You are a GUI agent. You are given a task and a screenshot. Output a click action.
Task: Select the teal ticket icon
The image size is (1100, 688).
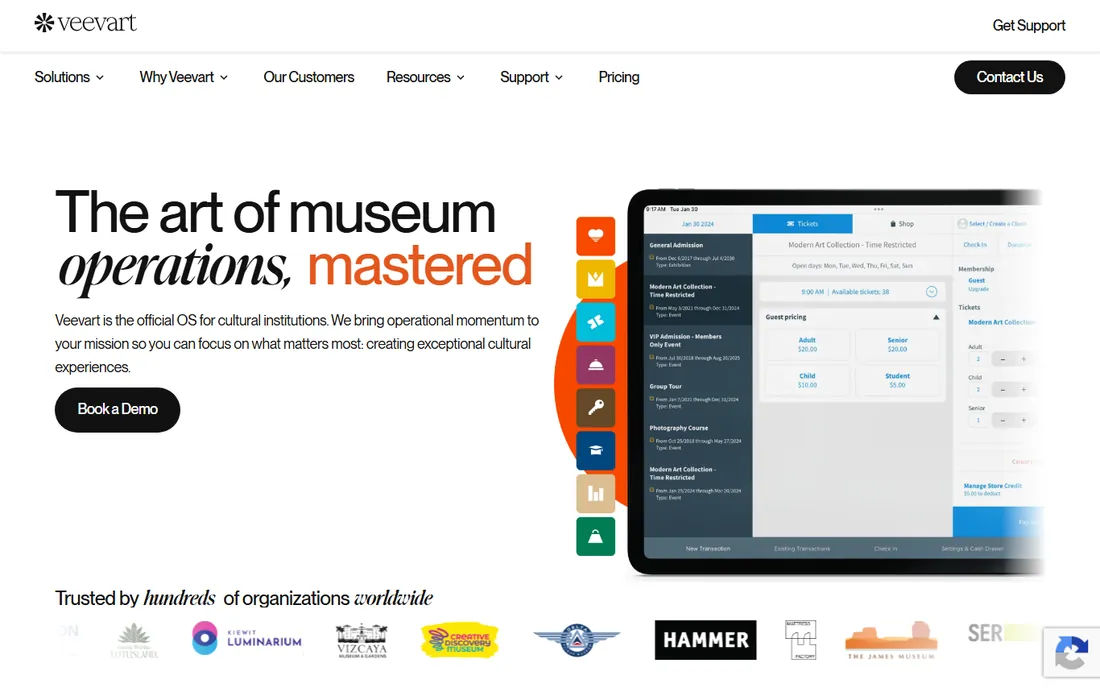coord(596,322)
